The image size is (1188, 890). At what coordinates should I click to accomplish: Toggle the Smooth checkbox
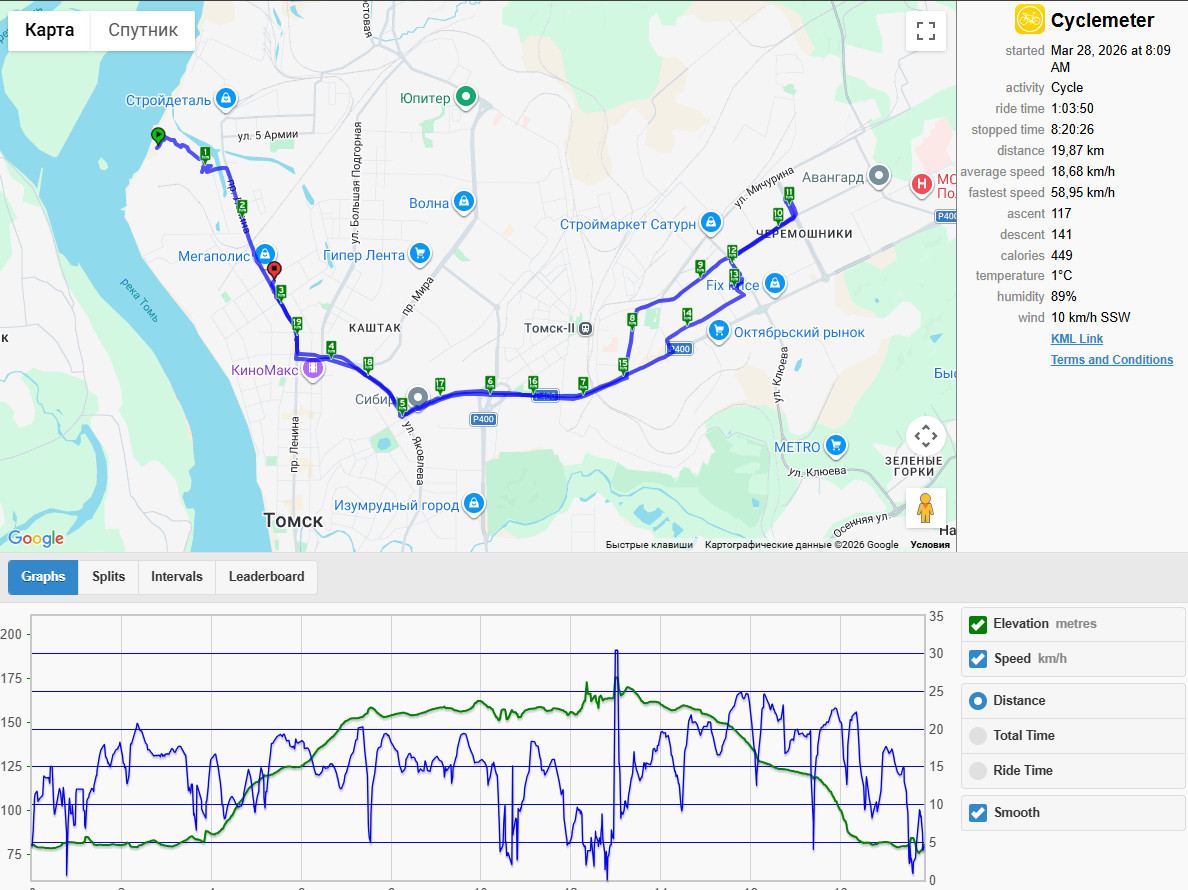pyautogui.click(x=977, y=813)
